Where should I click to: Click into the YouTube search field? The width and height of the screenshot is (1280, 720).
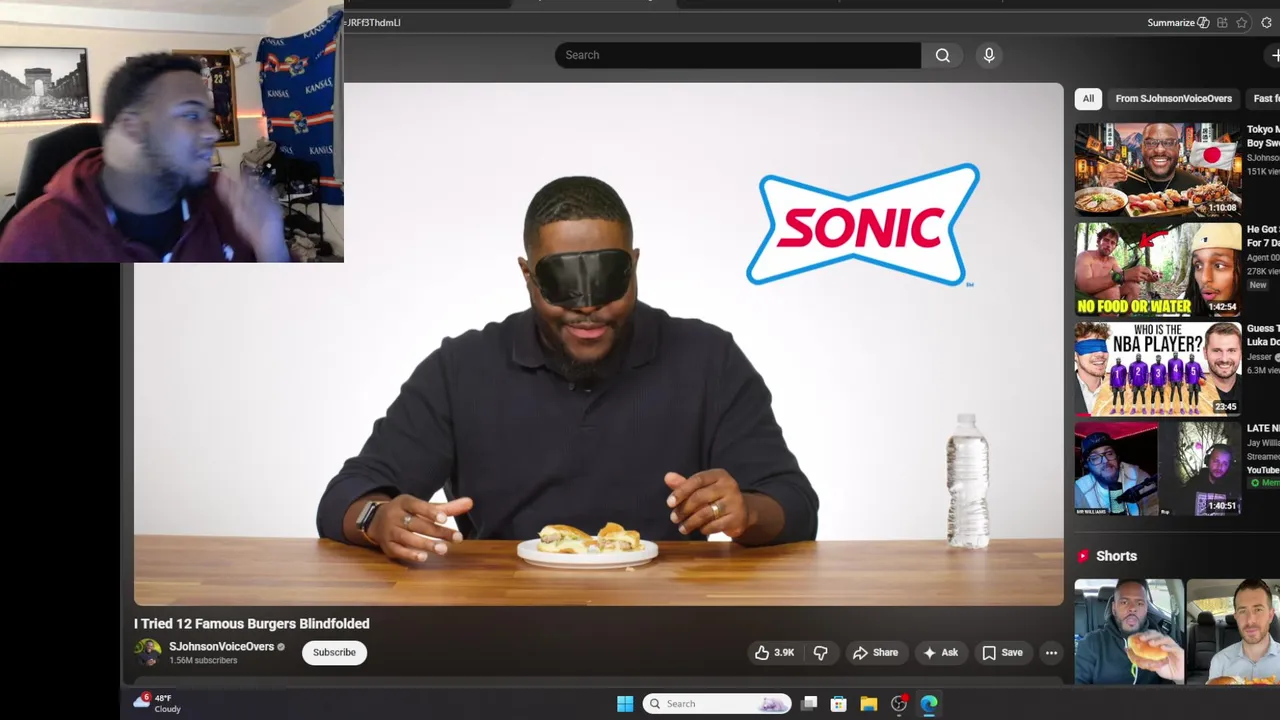point(738,55)
